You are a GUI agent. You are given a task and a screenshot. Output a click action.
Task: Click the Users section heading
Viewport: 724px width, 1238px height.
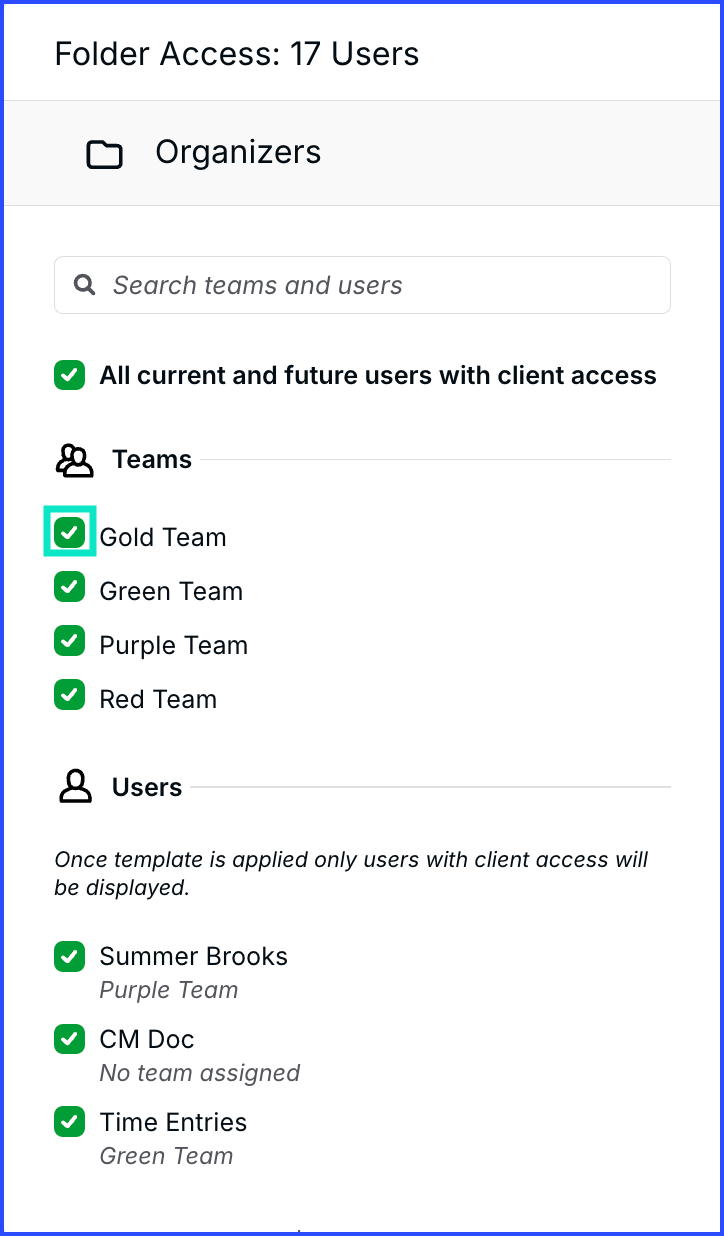(147, 787)
